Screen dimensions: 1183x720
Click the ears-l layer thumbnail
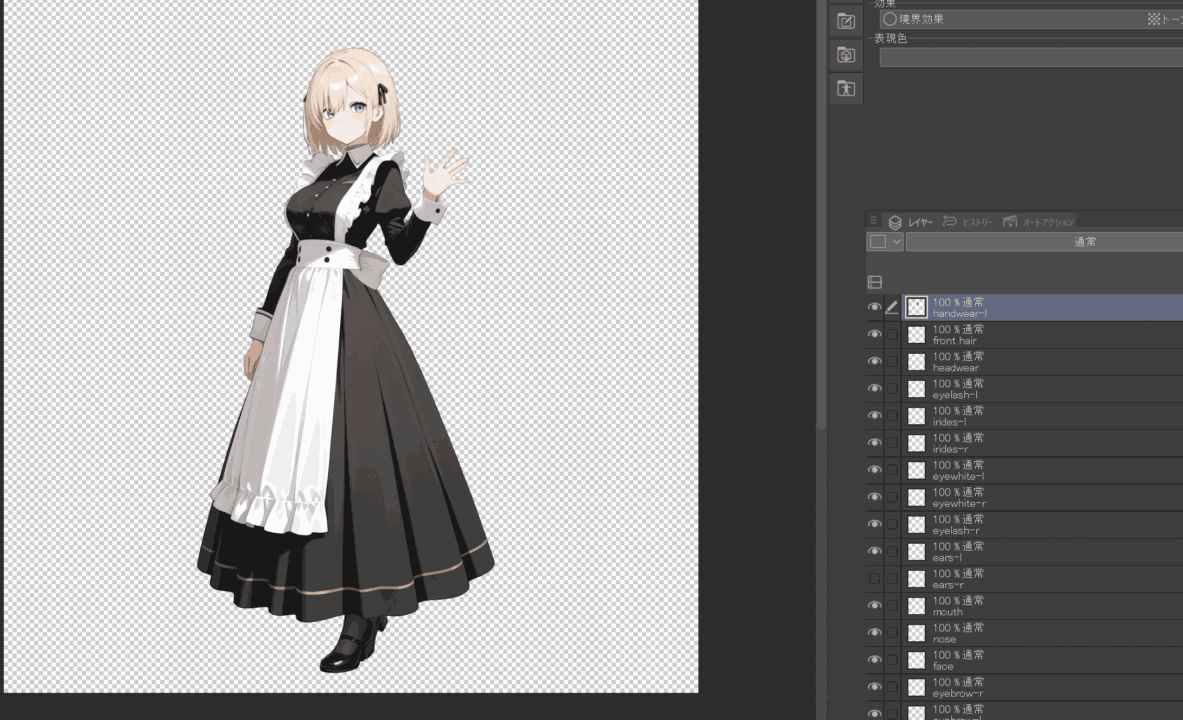tap(917, 552)
